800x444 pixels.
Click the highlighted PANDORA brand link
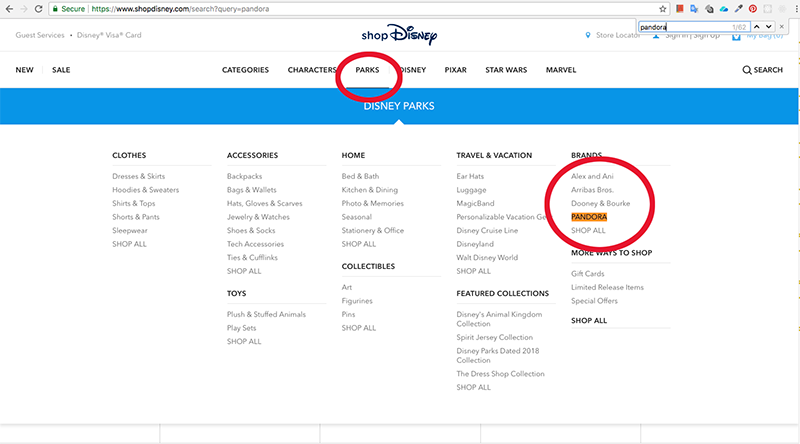click(589, 217)
